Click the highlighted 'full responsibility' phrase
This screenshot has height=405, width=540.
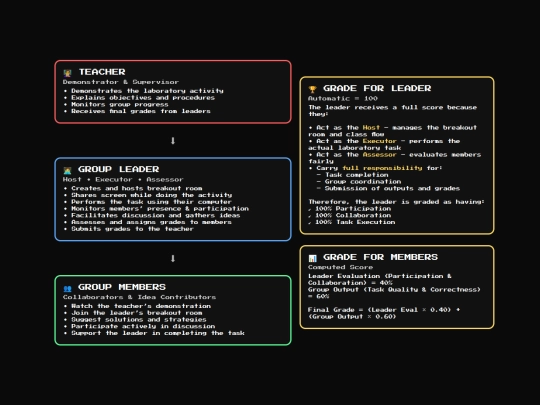[382, 168]
